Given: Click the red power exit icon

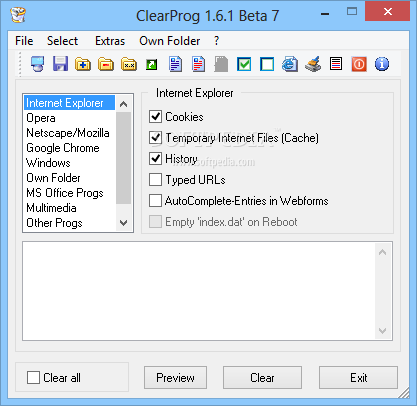Looking at the screenshot, I should tap(359, 64).
